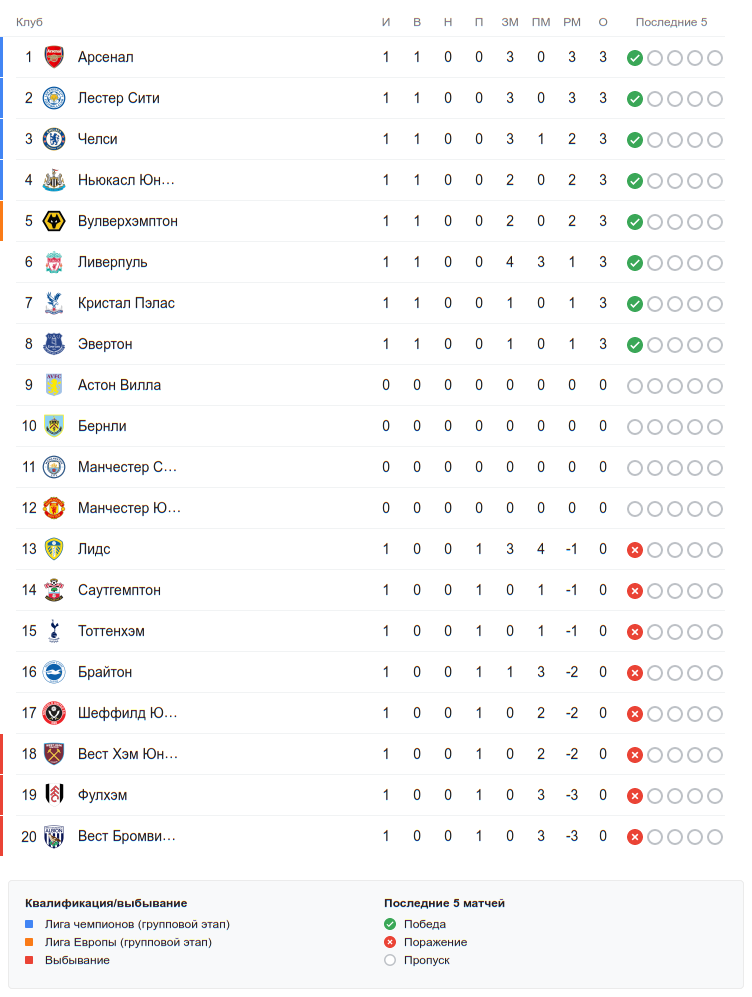
Task: Click the Клуб column header
Action: click(x=29, y=22)
